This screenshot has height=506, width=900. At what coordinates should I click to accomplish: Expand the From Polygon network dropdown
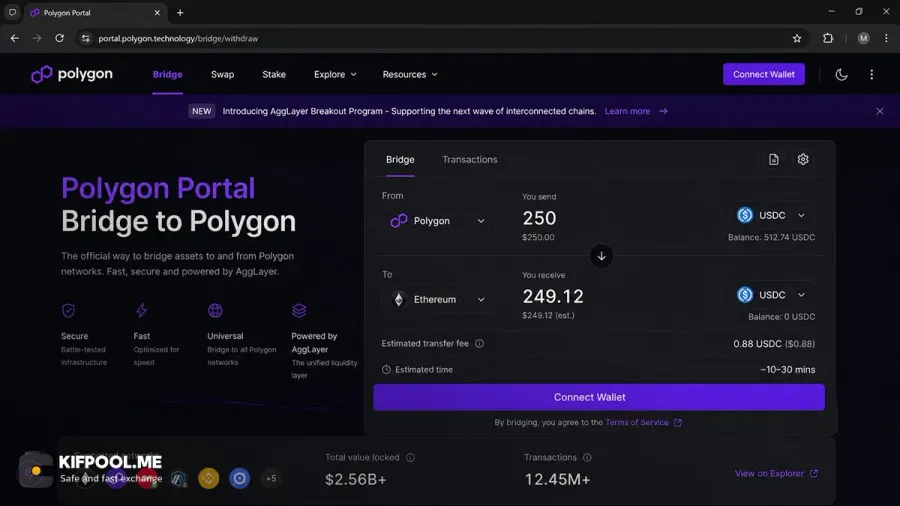(x=438, y=221)
